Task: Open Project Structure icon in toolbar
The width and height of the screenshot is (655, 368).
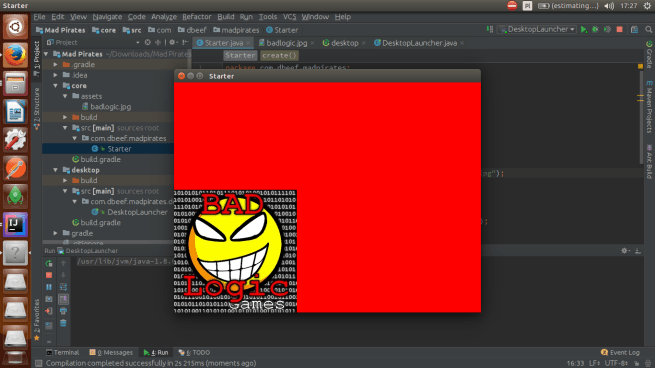Action: coord(635,30)
